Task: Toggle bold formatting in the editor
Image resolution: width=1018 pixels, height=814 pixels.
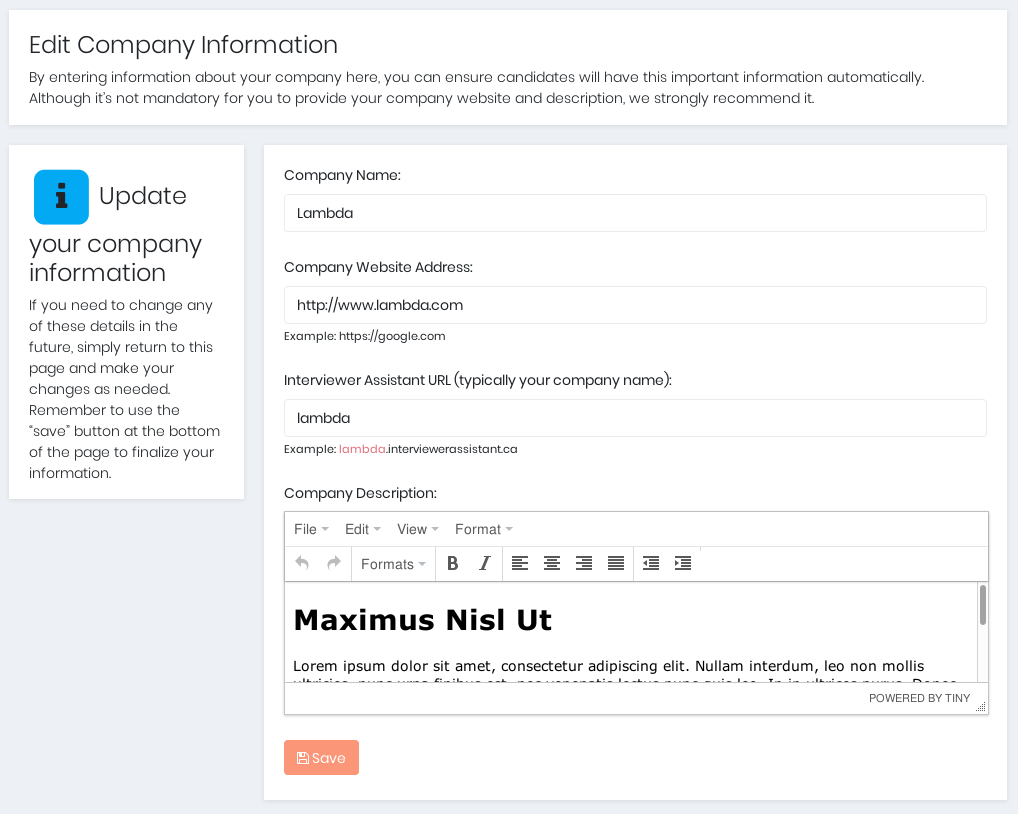Action: tap(452, 564)
